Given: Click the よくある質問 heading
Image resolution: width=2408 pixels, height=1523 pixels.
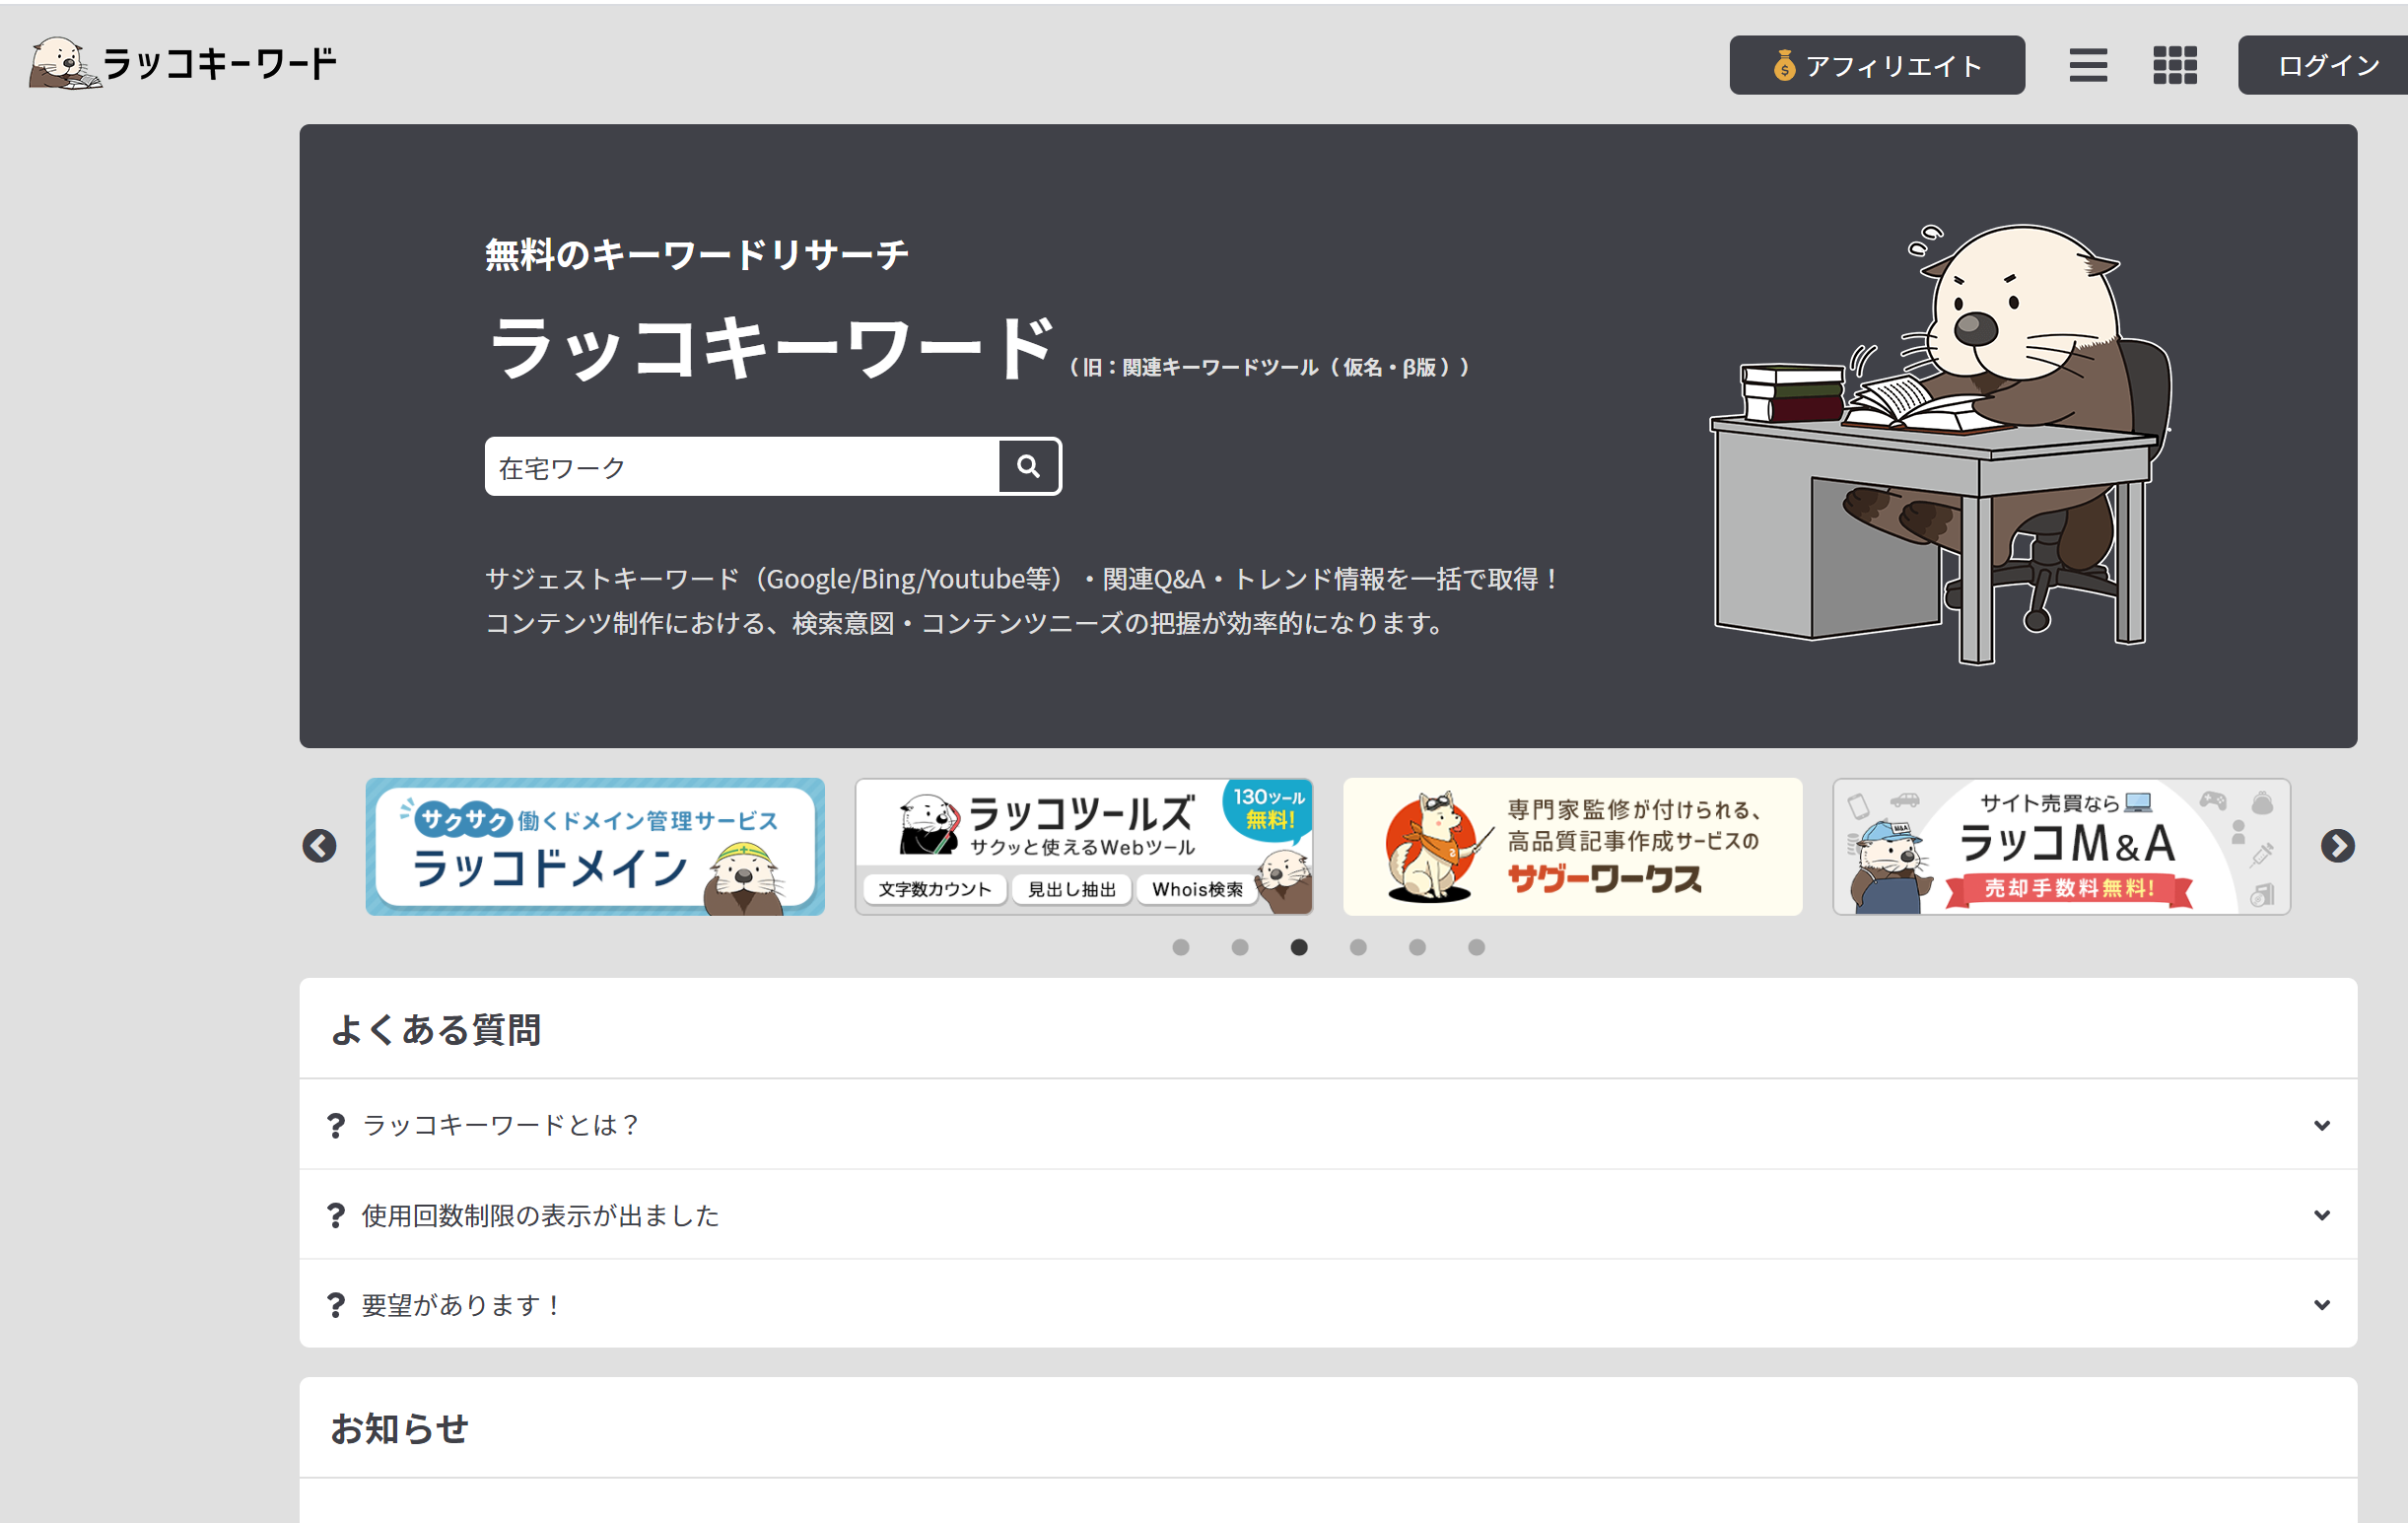Looking at the screenshot, I should click(x=436, y=1029).
